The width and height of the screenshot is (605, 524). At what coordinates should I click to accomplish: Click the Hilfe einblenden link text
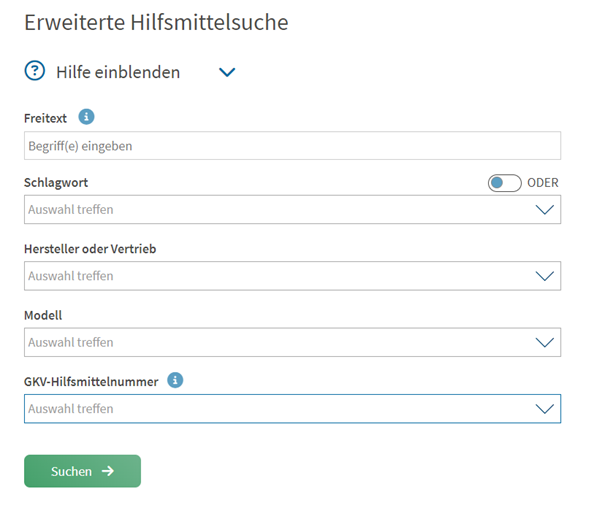(118, 72)
